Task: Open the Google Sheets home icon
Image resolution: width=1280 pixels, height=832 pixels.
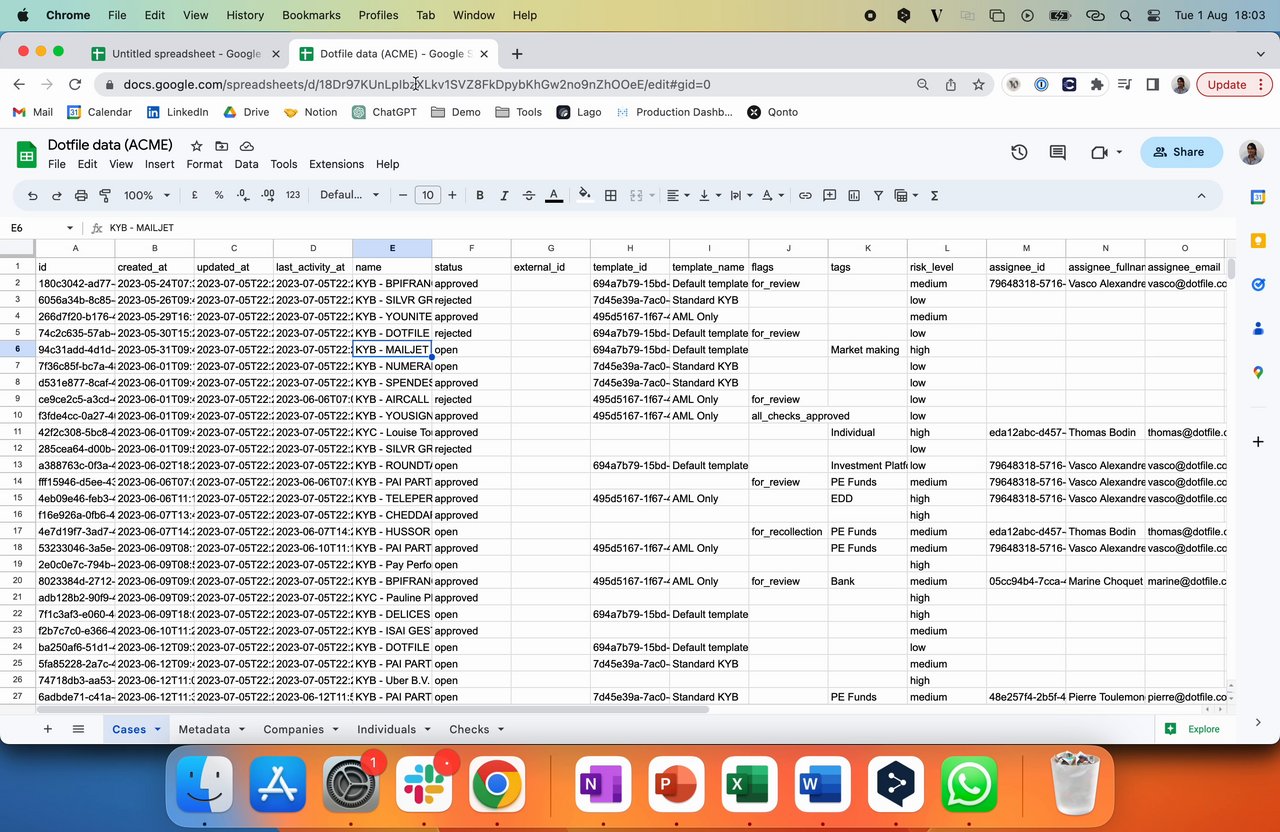Action: [x=27, y=154]
